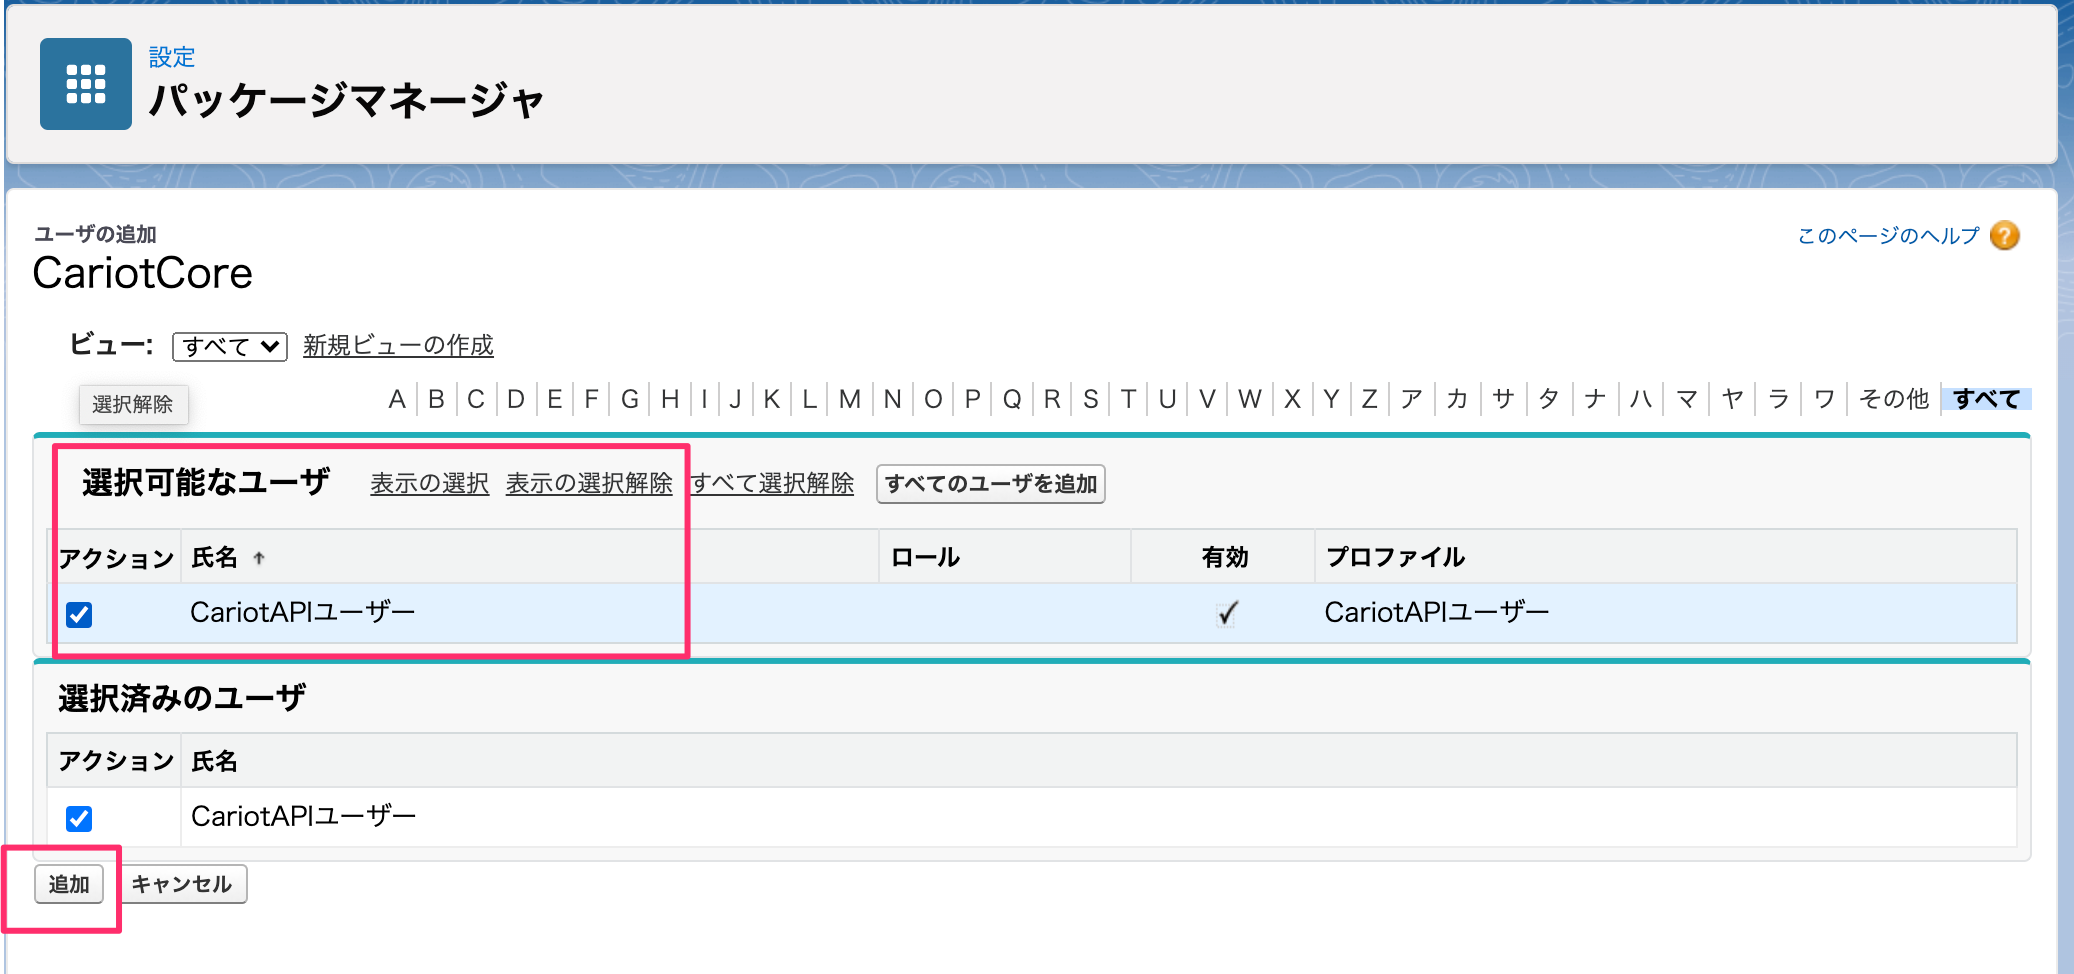
Task: Uncheck CariotAPIユーザー in 選択済みのユーザ list
Action: pyautogui.click(x=79, y=818)
